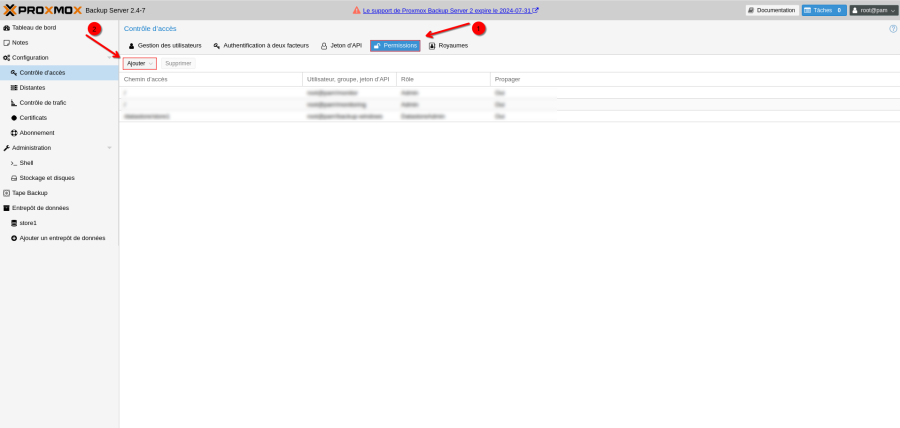Click the Supprimer button
900x428 pixels.
point(179,63)
